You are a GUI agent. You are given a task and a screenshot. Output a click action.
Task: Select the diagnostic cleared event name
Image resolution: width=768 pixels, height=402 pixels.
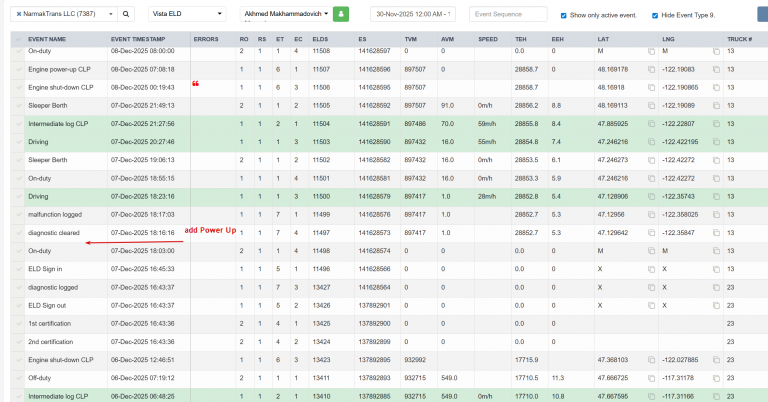[54, 233]
